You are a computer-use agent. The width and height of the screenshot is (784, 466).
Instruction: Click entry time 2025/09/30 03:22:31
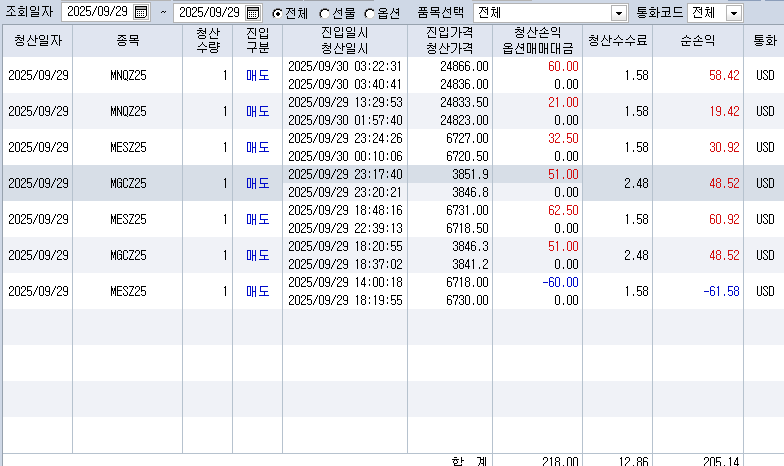coord(345,66)
